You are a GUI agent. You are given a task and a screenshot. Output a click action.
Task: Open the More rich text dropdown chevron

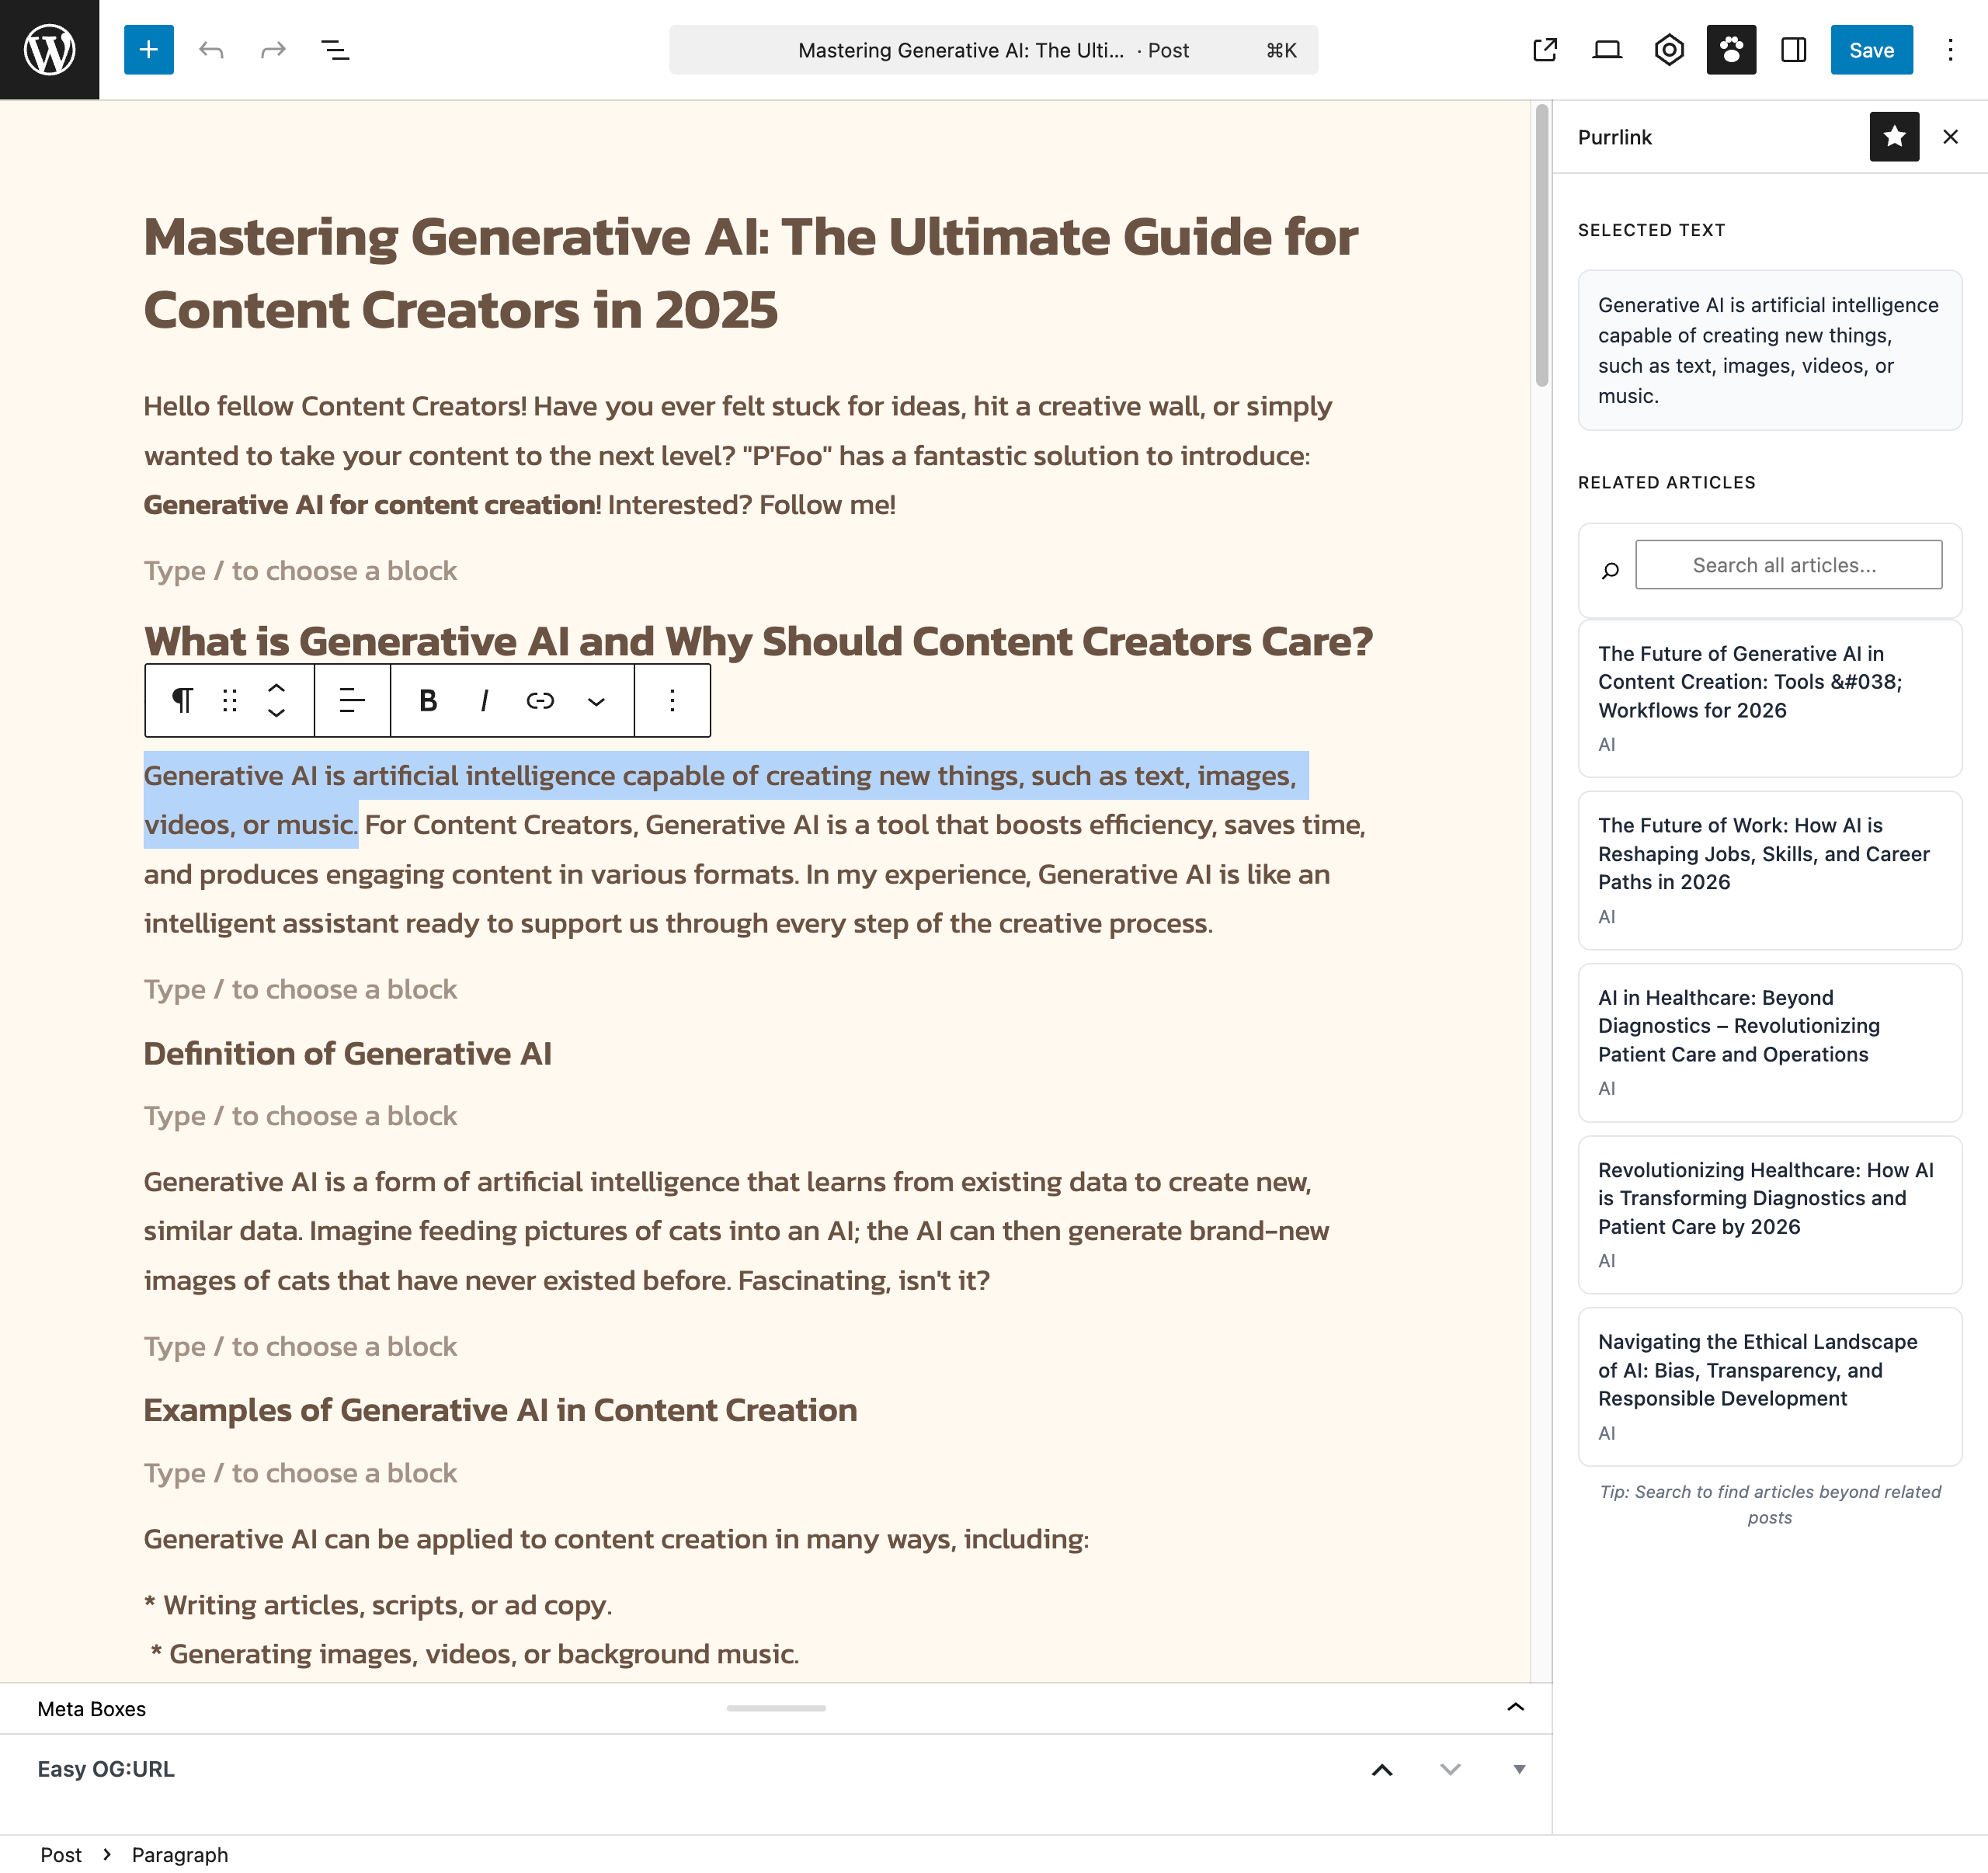point(596,701)
